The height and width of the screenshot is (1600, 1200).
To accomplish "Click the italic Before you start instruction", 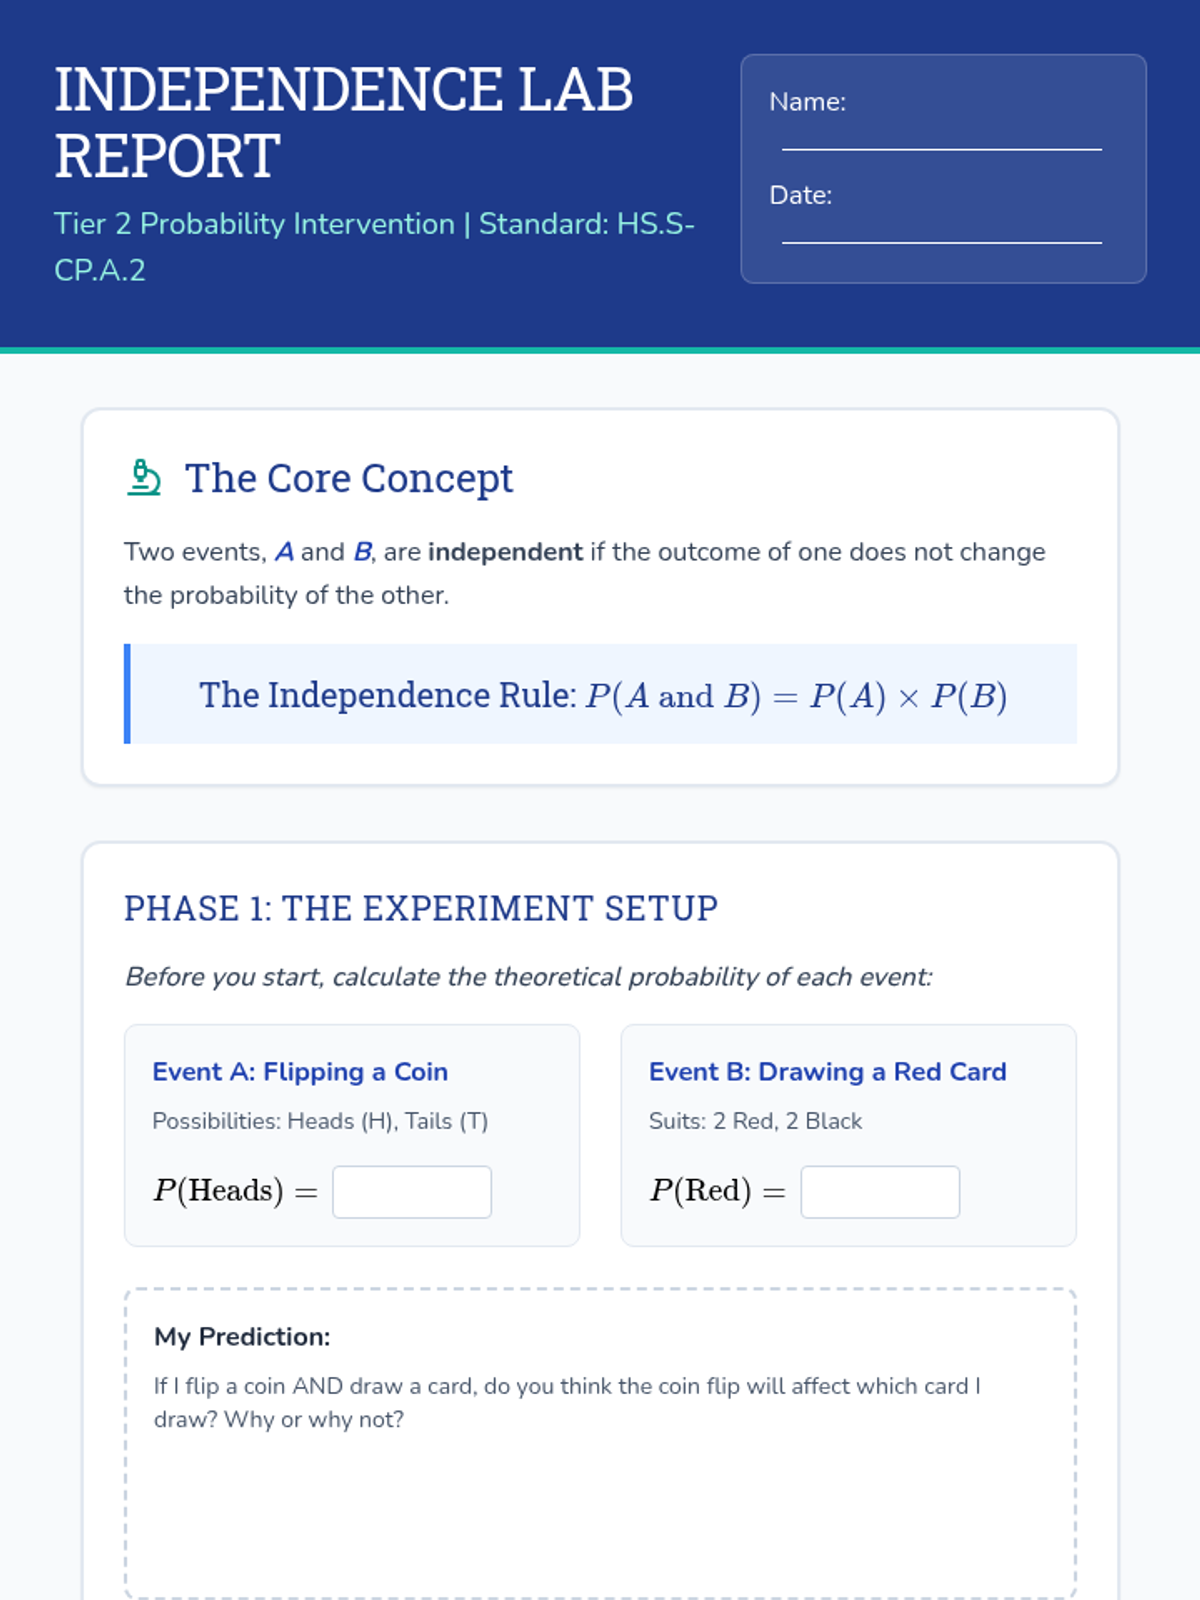I will click(528, 977).
